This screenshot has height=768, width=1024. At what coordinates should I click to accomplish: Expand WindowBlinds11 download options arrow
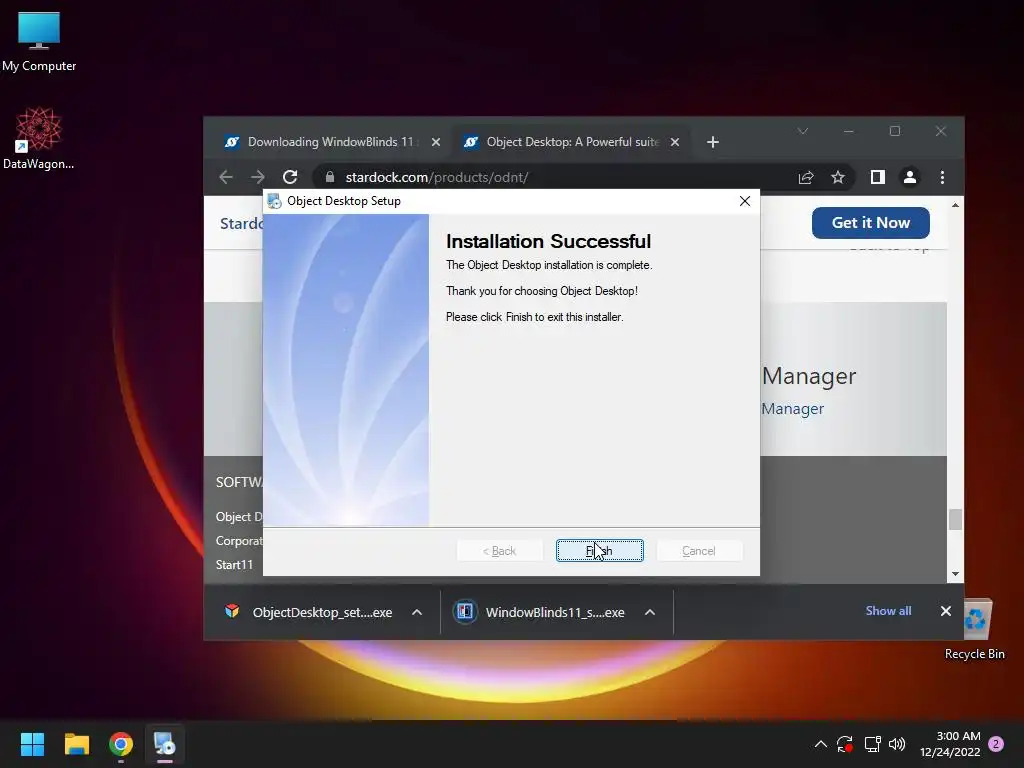tap(650, 613)
